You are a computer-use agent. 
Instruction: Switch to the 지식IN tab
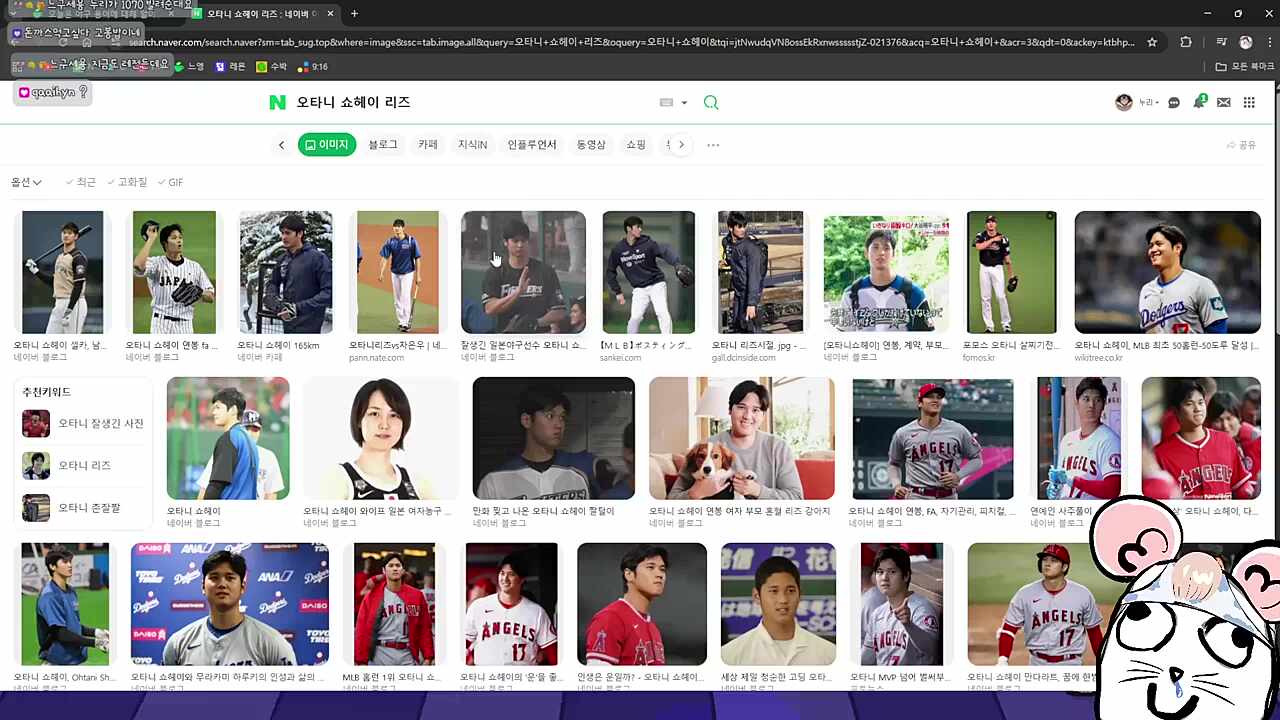pos(472,145)
